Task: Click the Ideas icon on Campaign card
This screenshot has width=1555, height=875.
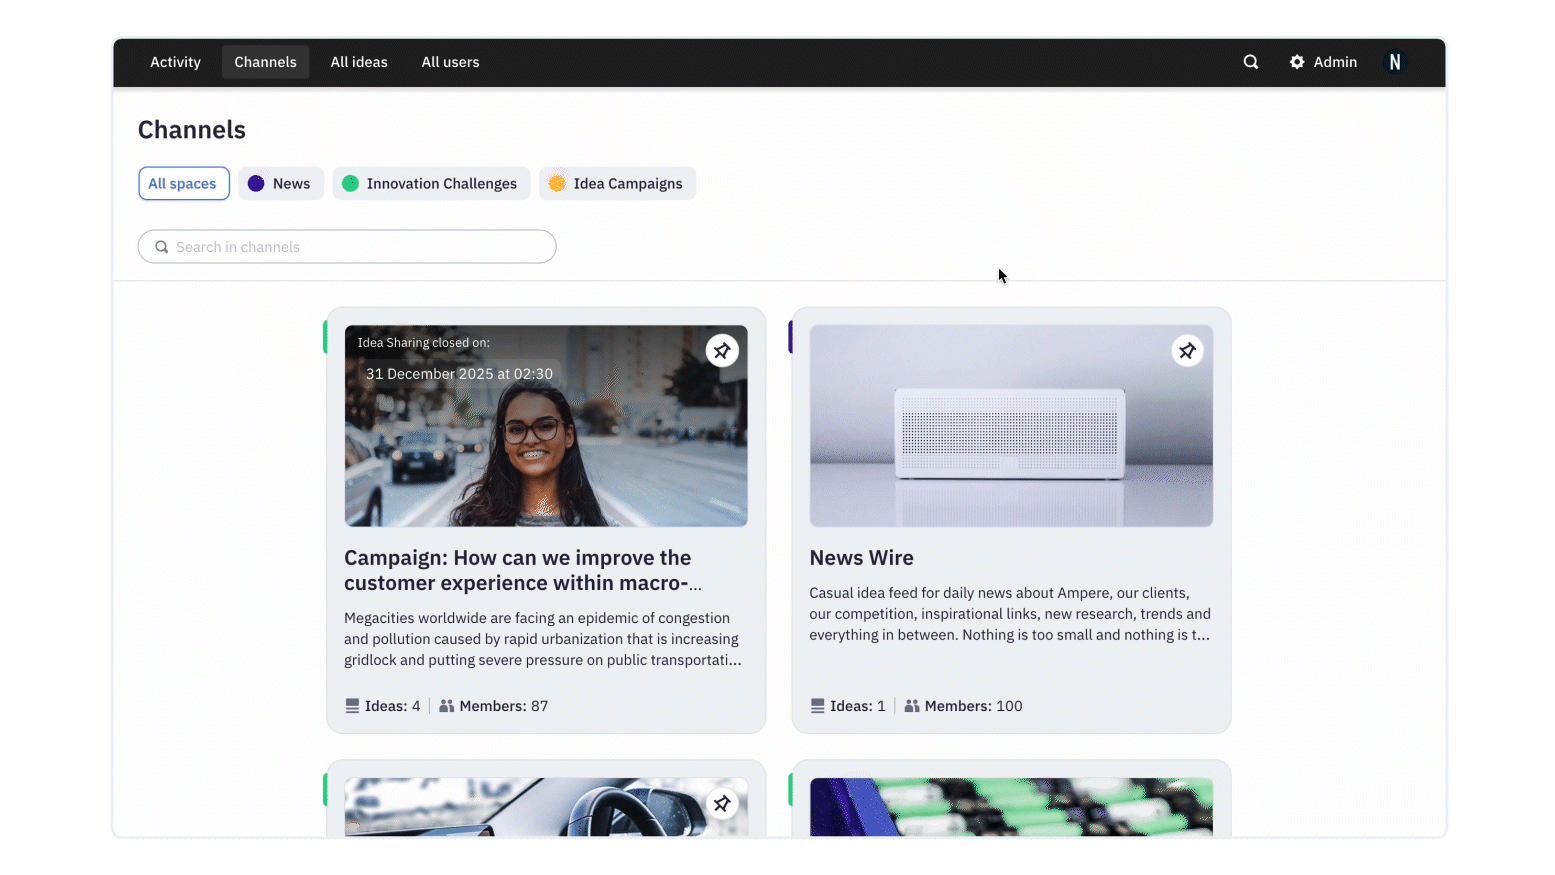Action: (352, 706)
